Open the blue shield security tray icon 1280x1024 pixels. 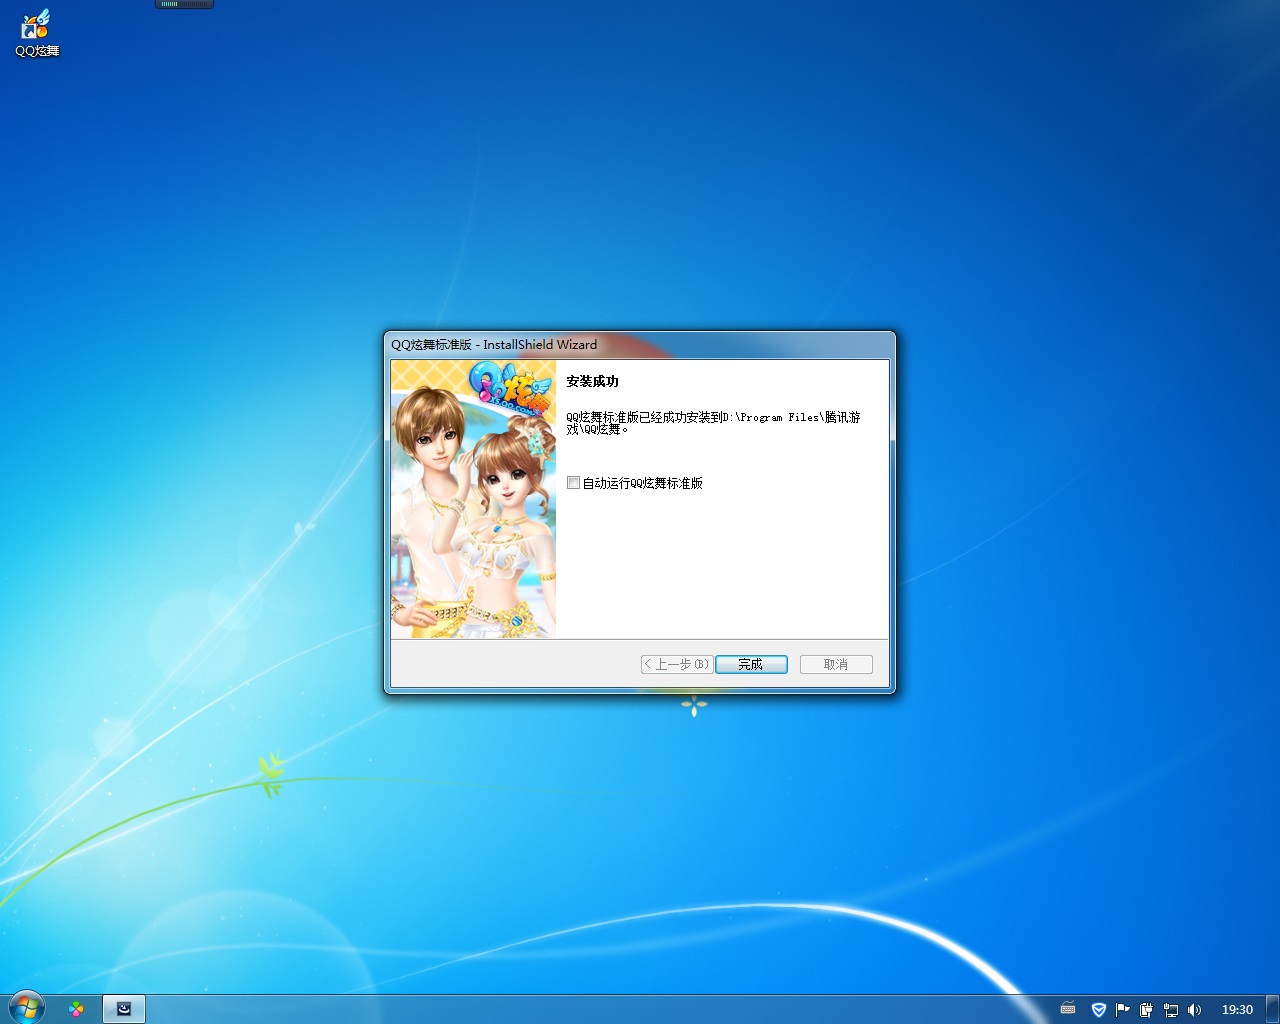(x=1098, y=1009)
